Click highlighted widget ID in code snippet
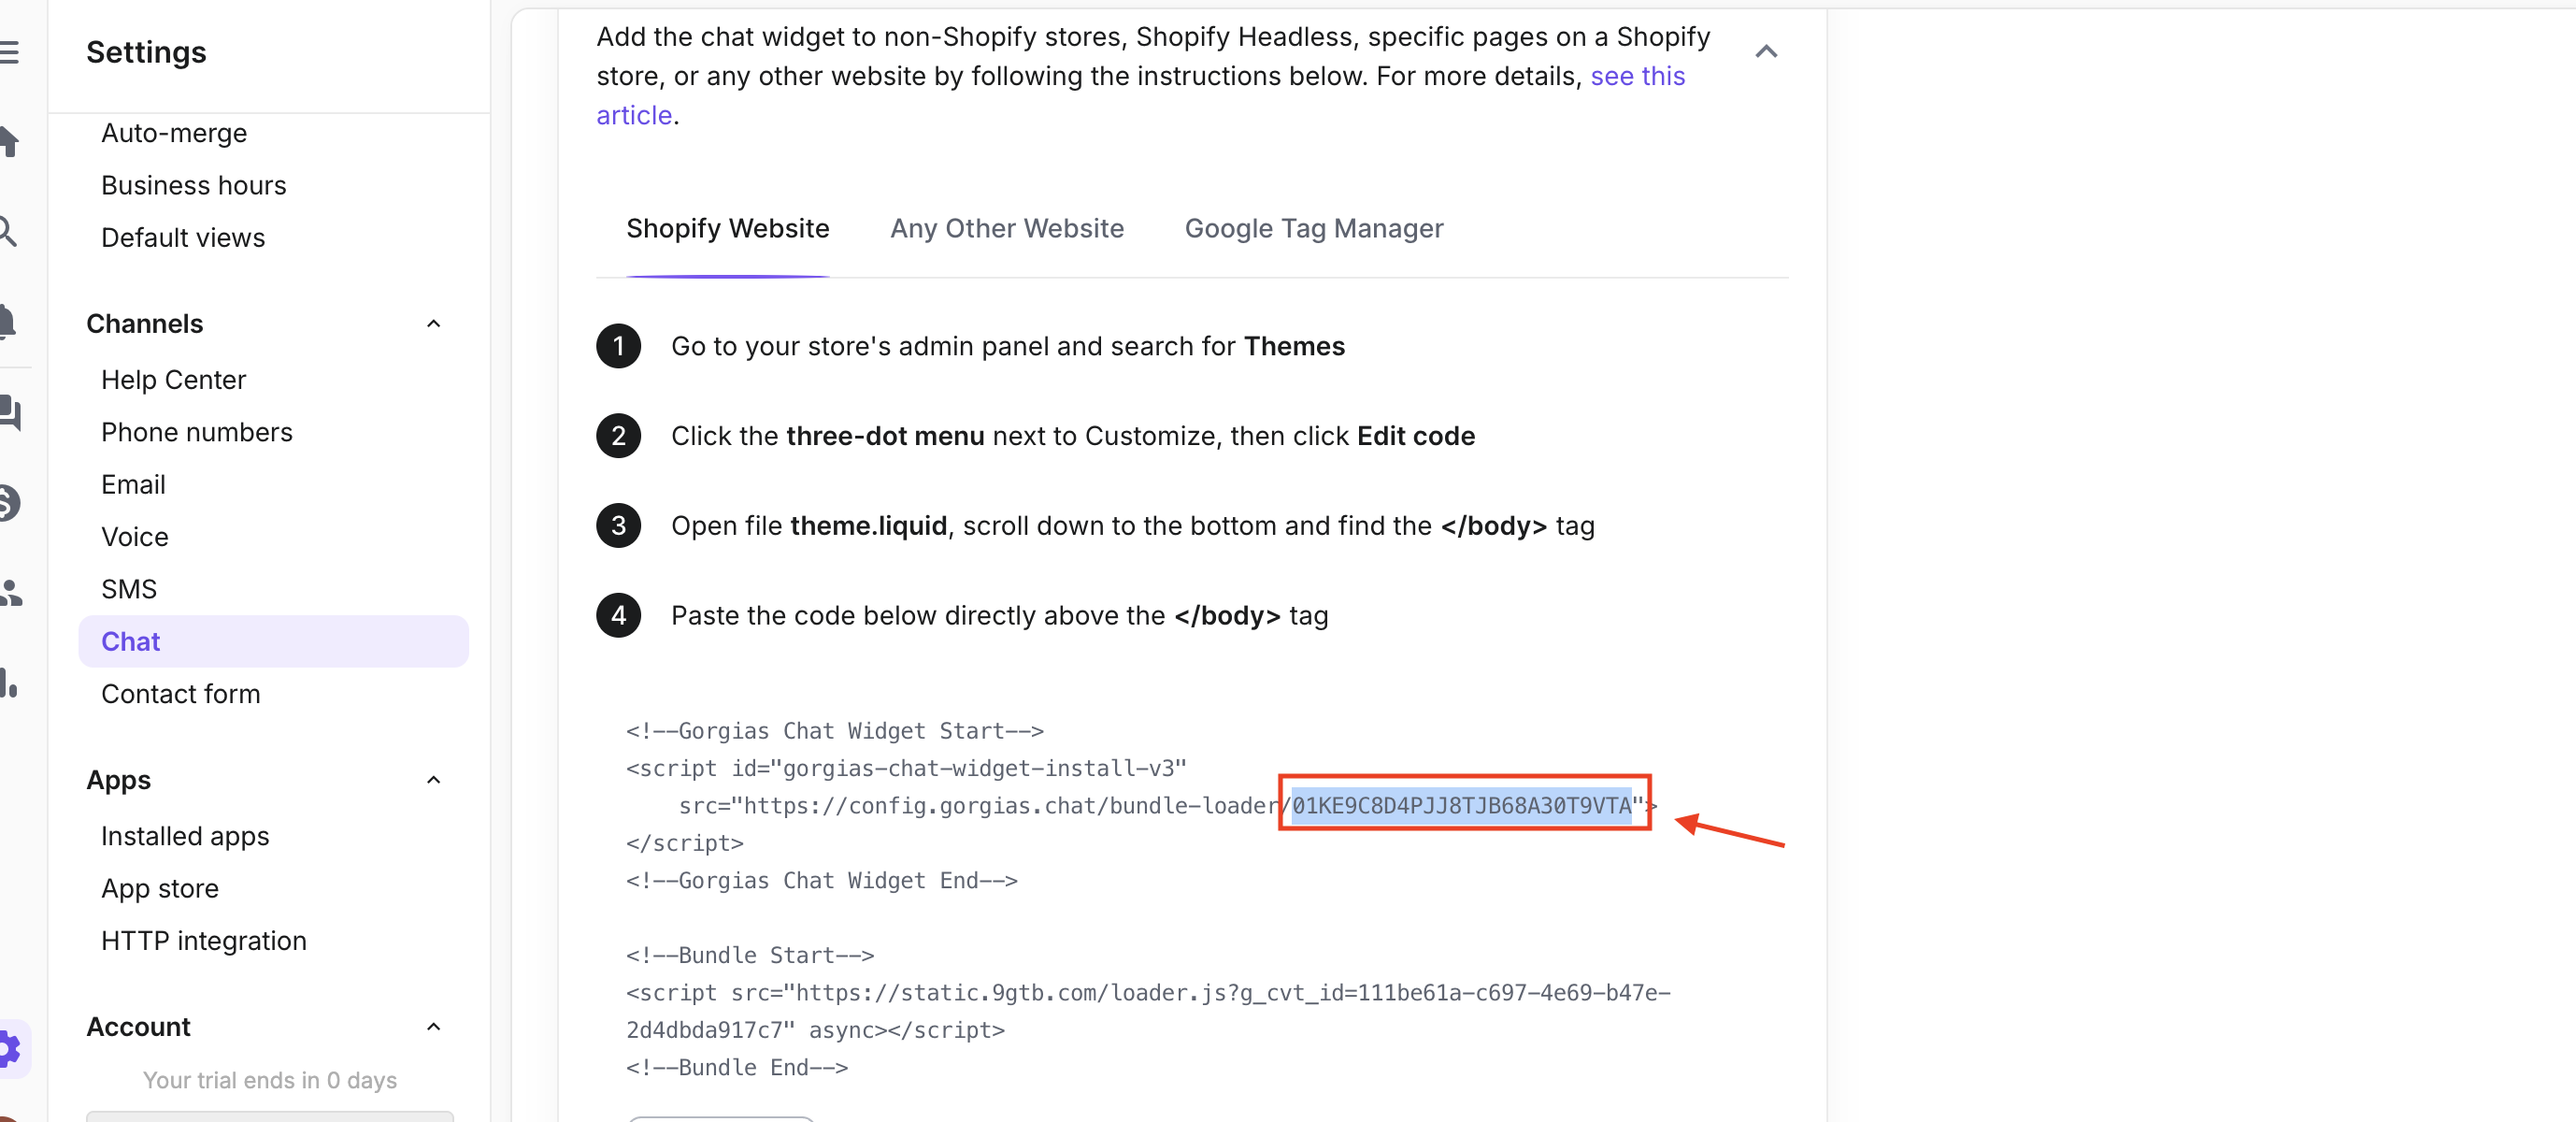Screen dimensions: 2576x1122 click(1461, 805)
